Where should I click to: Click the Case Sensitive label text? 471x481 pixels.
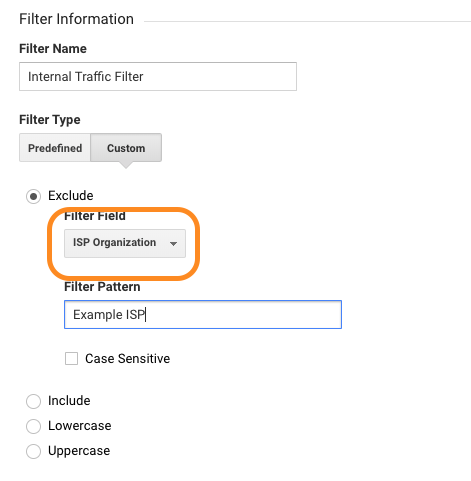(128, 359)
